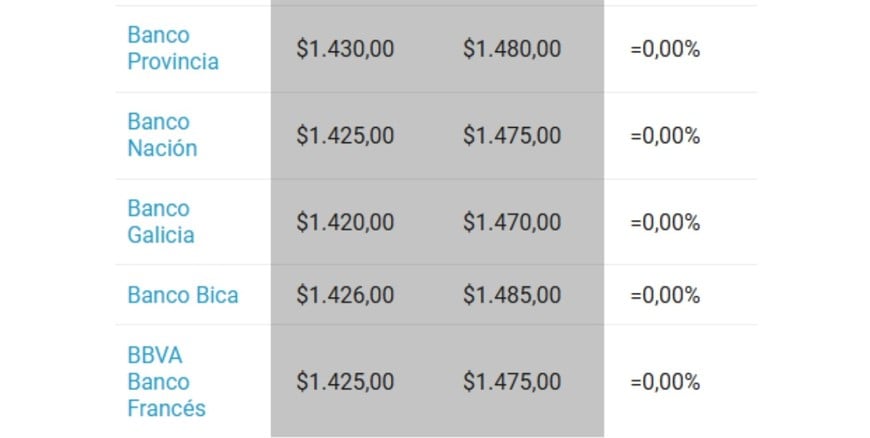Click BBVA Banco Francés' $1.475,00 price
This screenshot has height=438, width=870.
[512, 381]
